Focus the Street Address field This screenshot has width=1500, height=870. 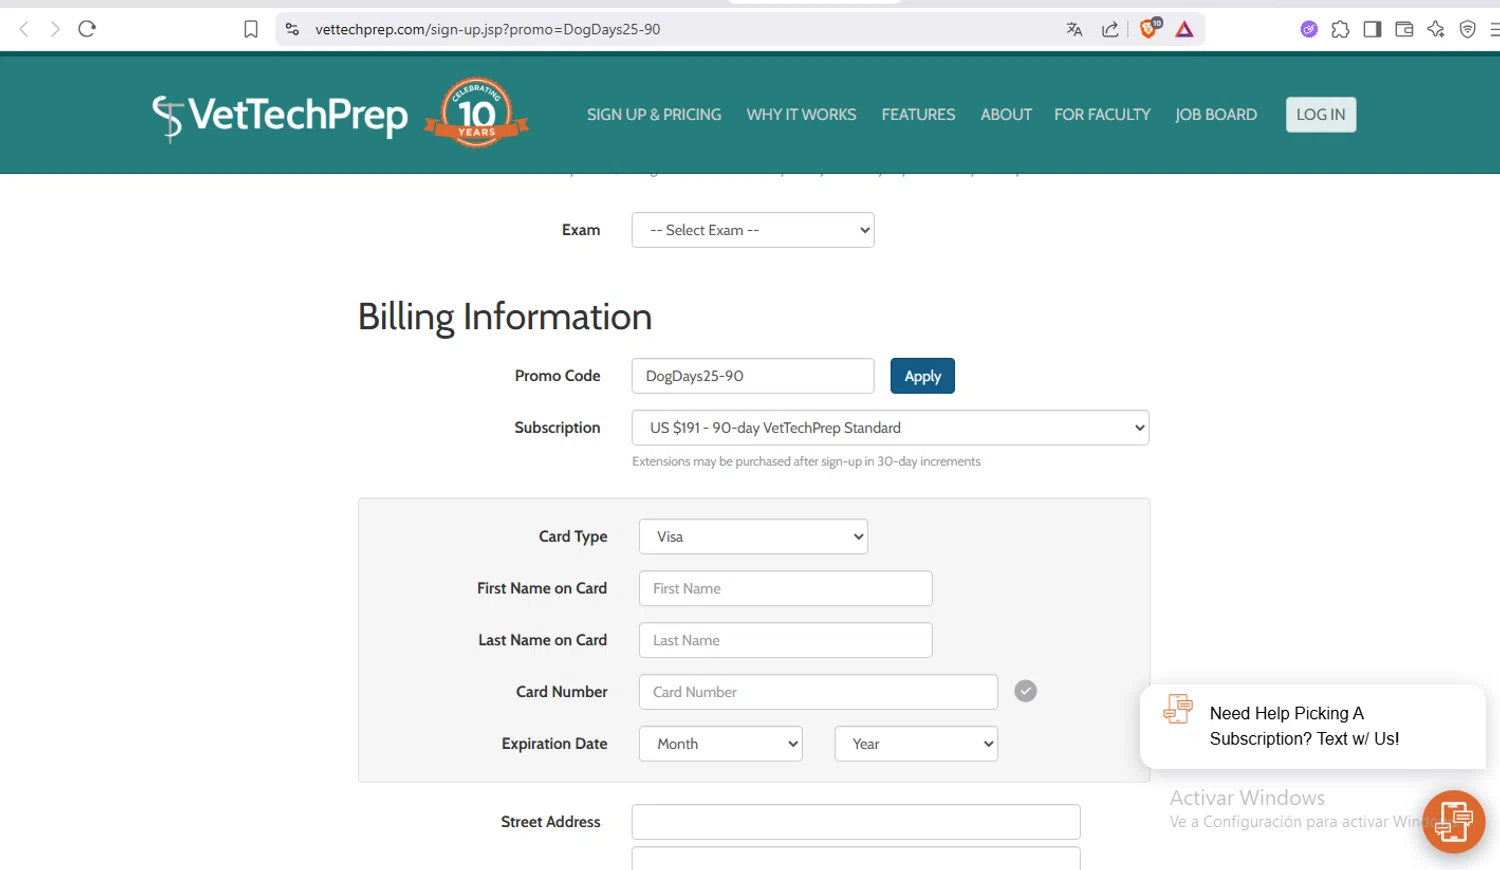(856, 822)
